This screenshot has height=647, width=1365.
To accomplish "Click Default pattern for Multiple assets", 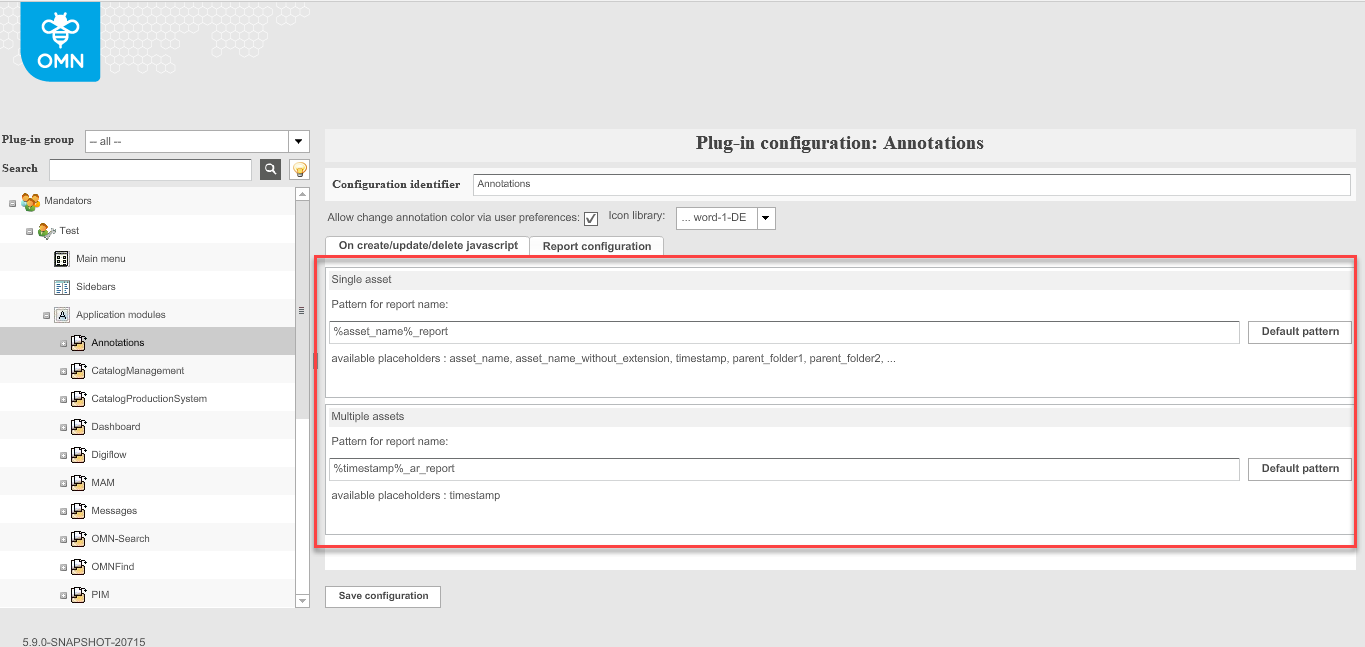I will [x=1299, y=468].
